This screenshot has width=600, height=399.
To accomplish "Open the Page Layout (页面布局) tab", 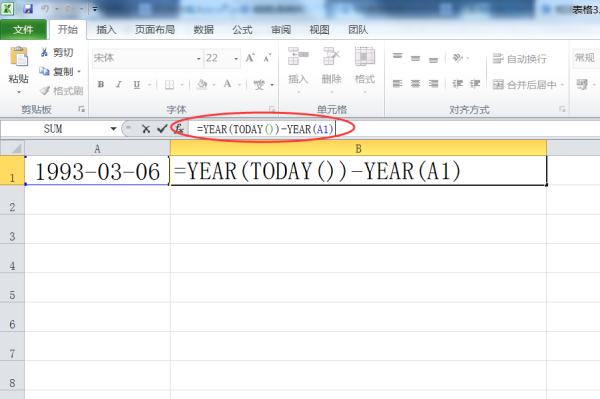I will 155,29.
